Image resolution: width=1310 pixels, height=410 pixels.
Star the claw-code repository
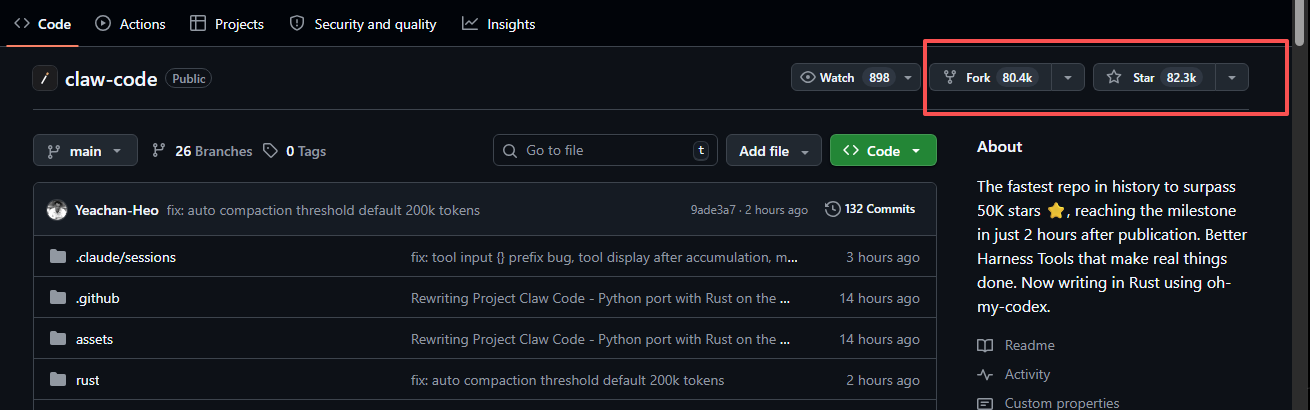[x=1143, y=78]
